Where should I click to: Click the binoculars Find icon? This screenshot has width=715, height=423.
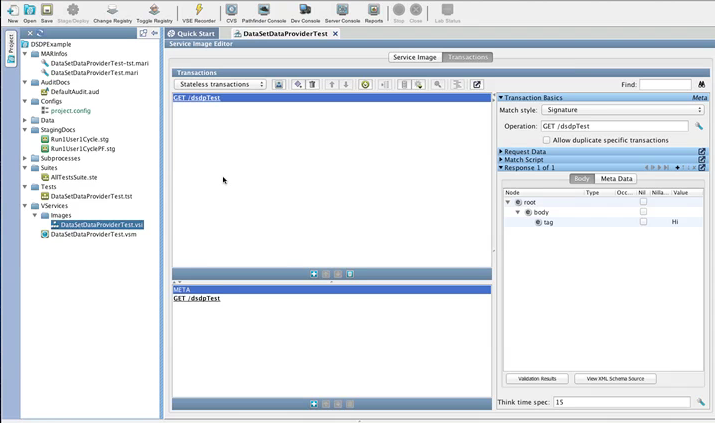coord(702,85)
